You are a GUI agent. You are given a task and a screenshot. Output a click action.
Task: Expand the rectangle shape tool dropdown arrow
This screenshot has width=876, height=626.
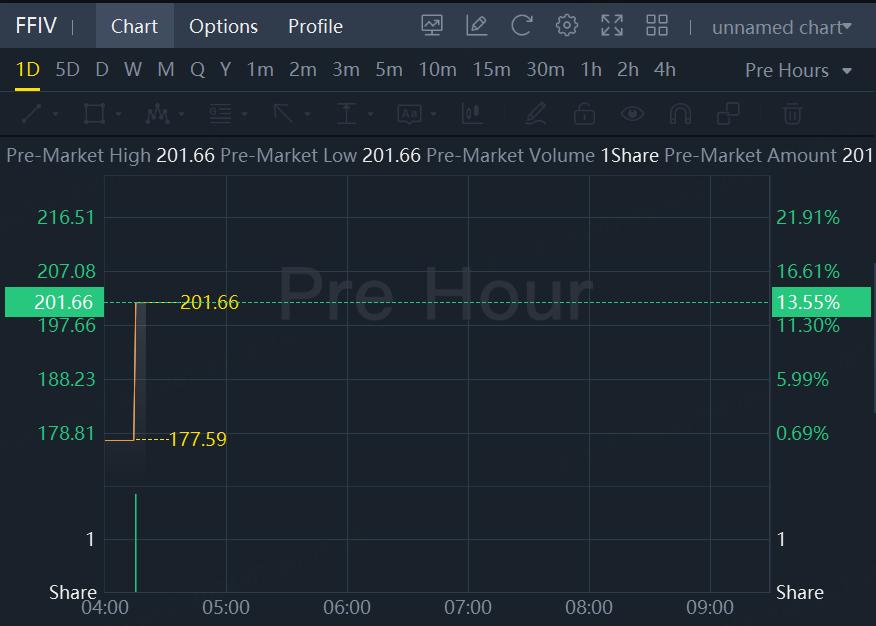click(118, 115)
